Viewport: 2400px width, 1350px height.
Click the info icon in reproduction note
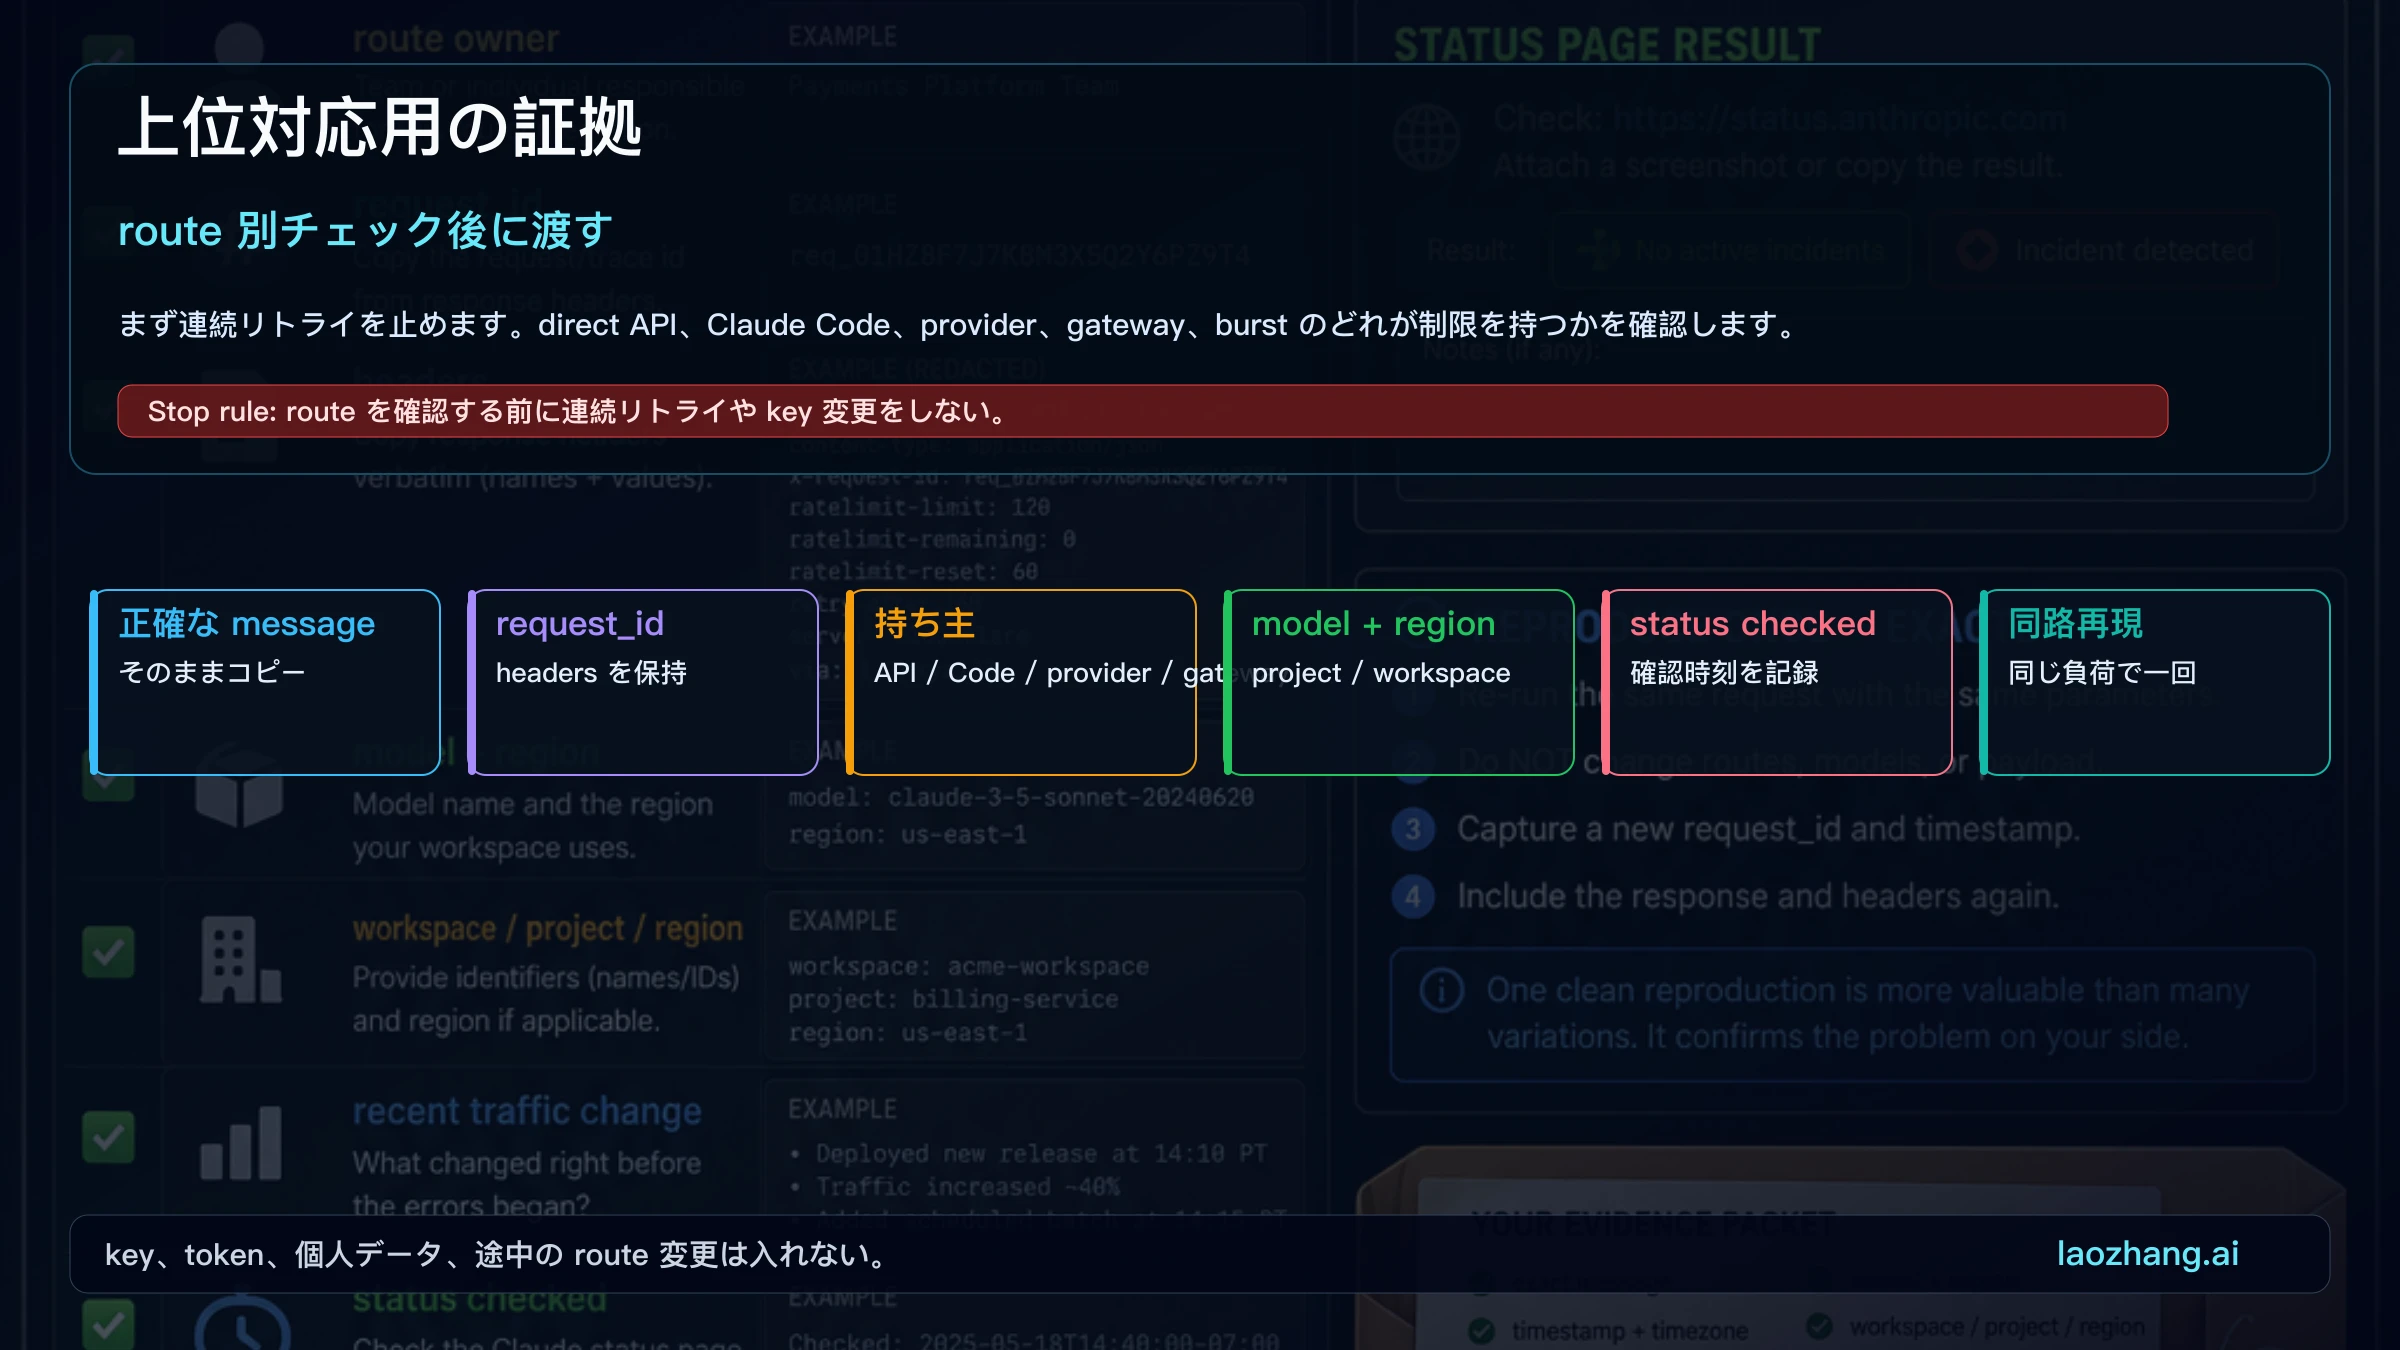[x=1441, y=991]
